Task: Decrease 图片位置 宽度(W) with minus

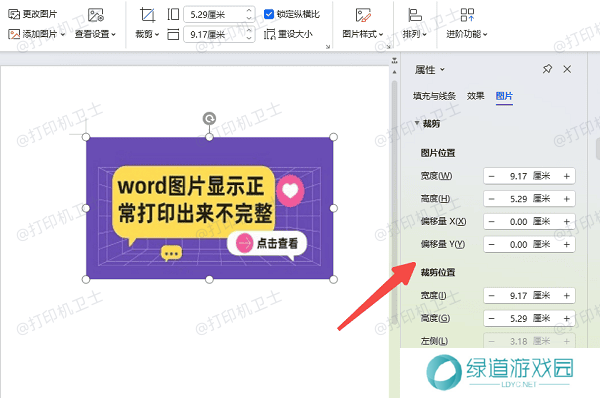Action: click(492, 176)
